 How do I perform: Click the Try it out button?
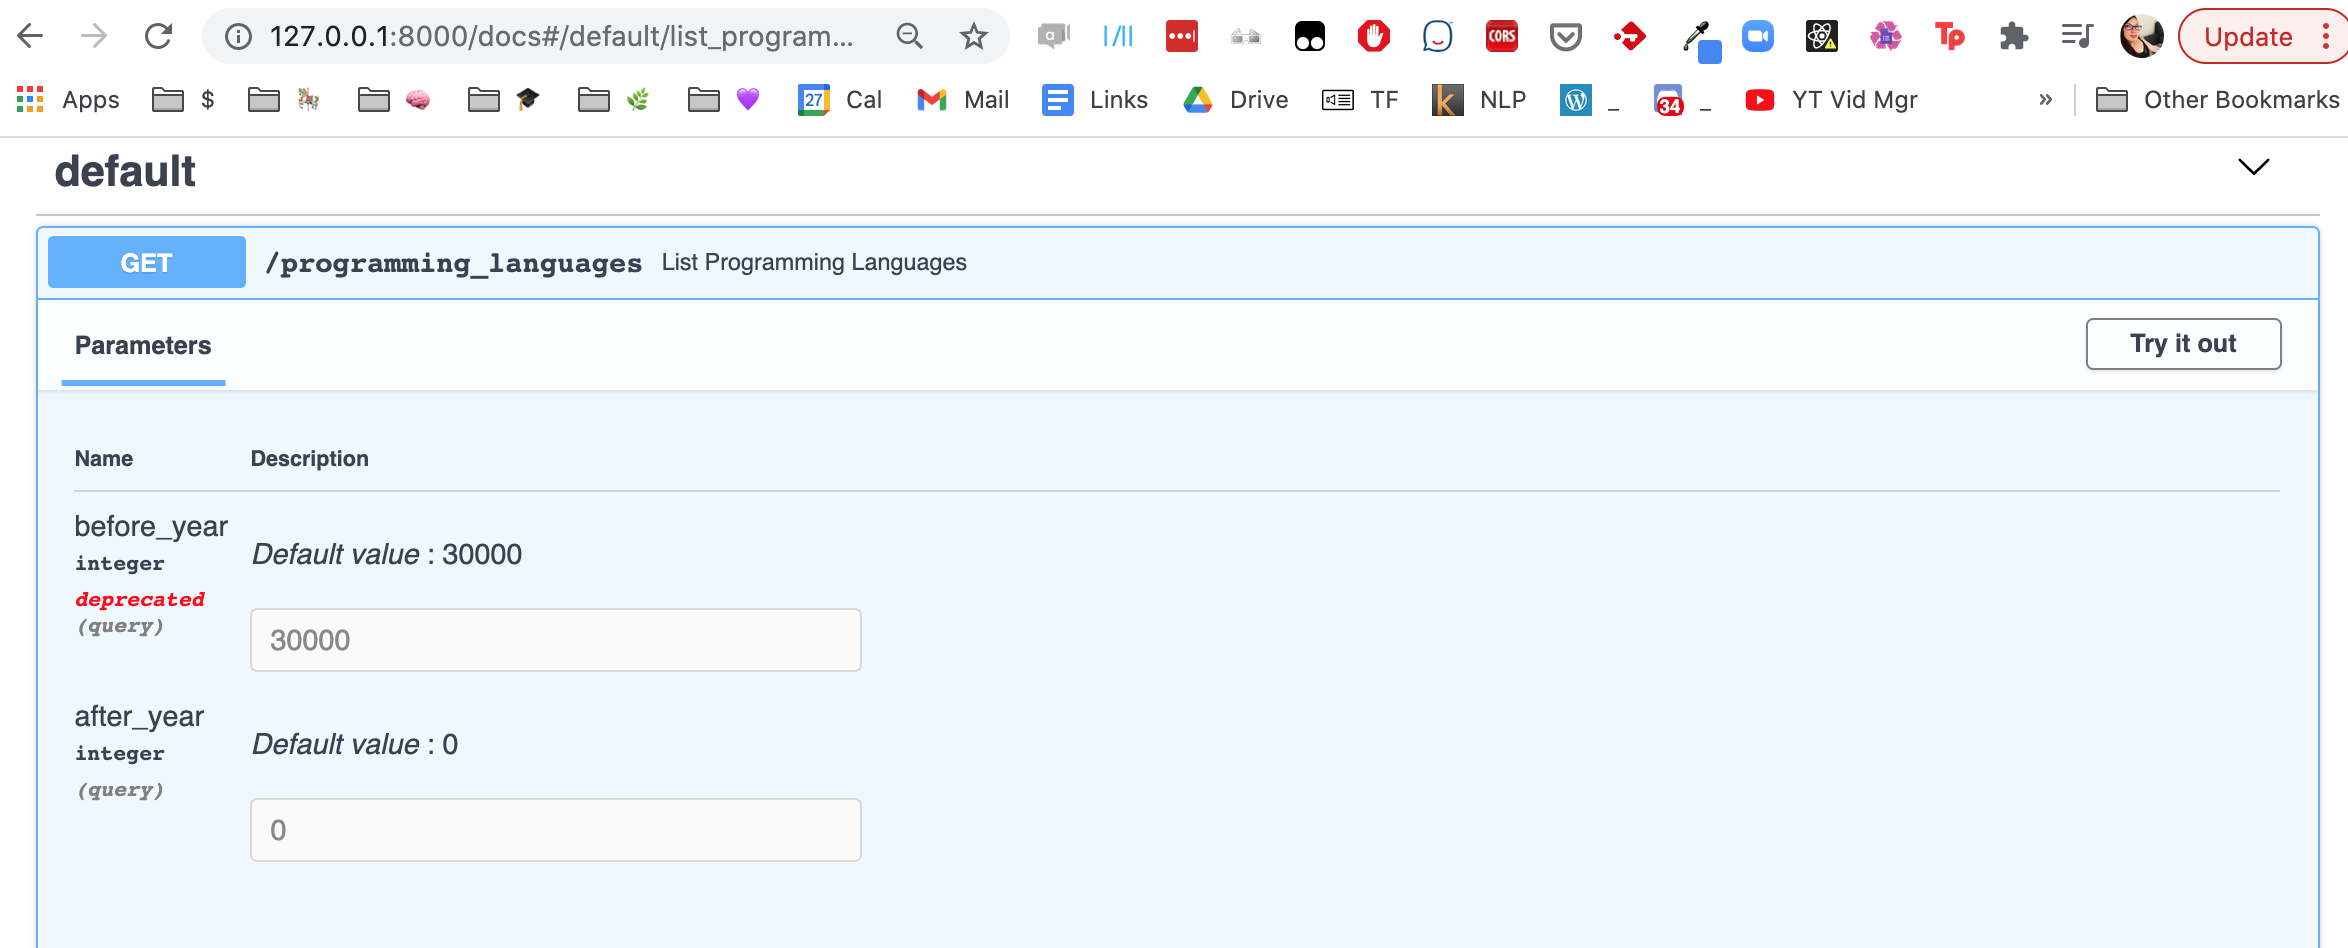2183,343
